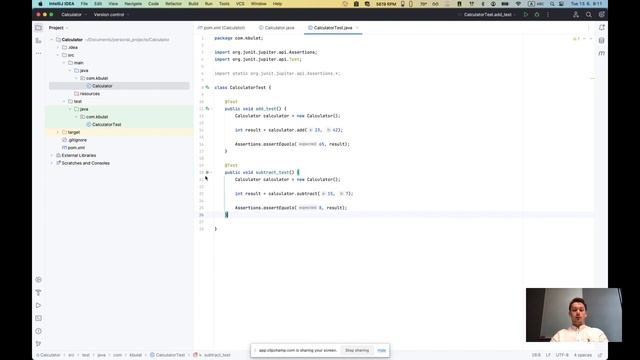640x360 pixels.
Task: Click gutter run icon beside class CalculatorTest
Action: (207, 87)
